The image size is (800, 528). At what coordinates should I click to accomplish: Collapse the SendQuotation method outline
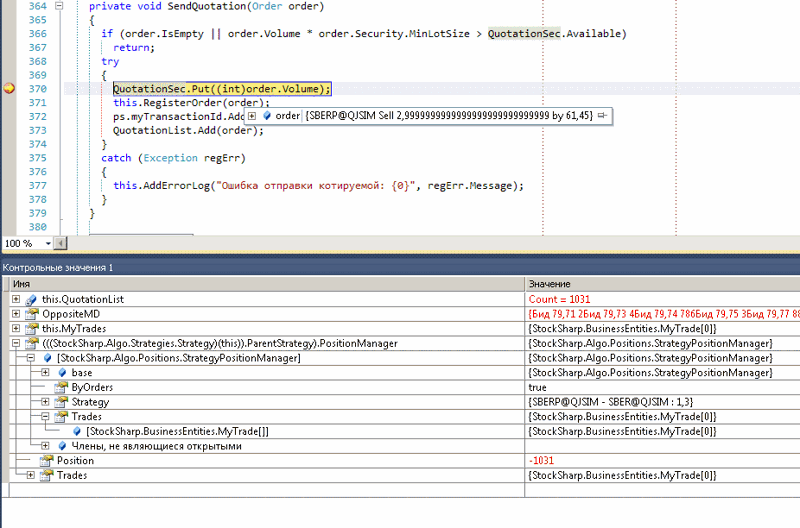click(x=57, y=5)
